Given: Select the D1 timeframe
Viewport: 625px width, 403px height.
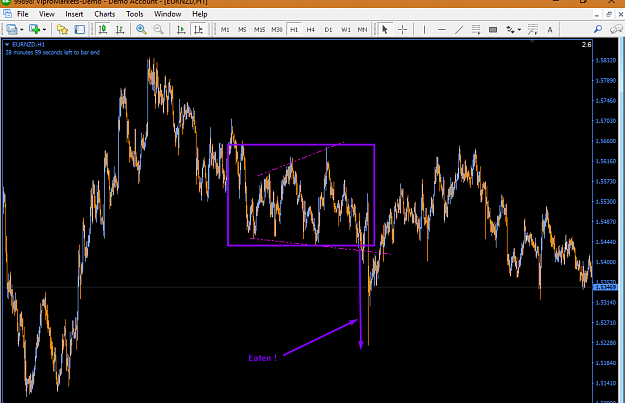Looking at the screenshot, I should 328,29.
